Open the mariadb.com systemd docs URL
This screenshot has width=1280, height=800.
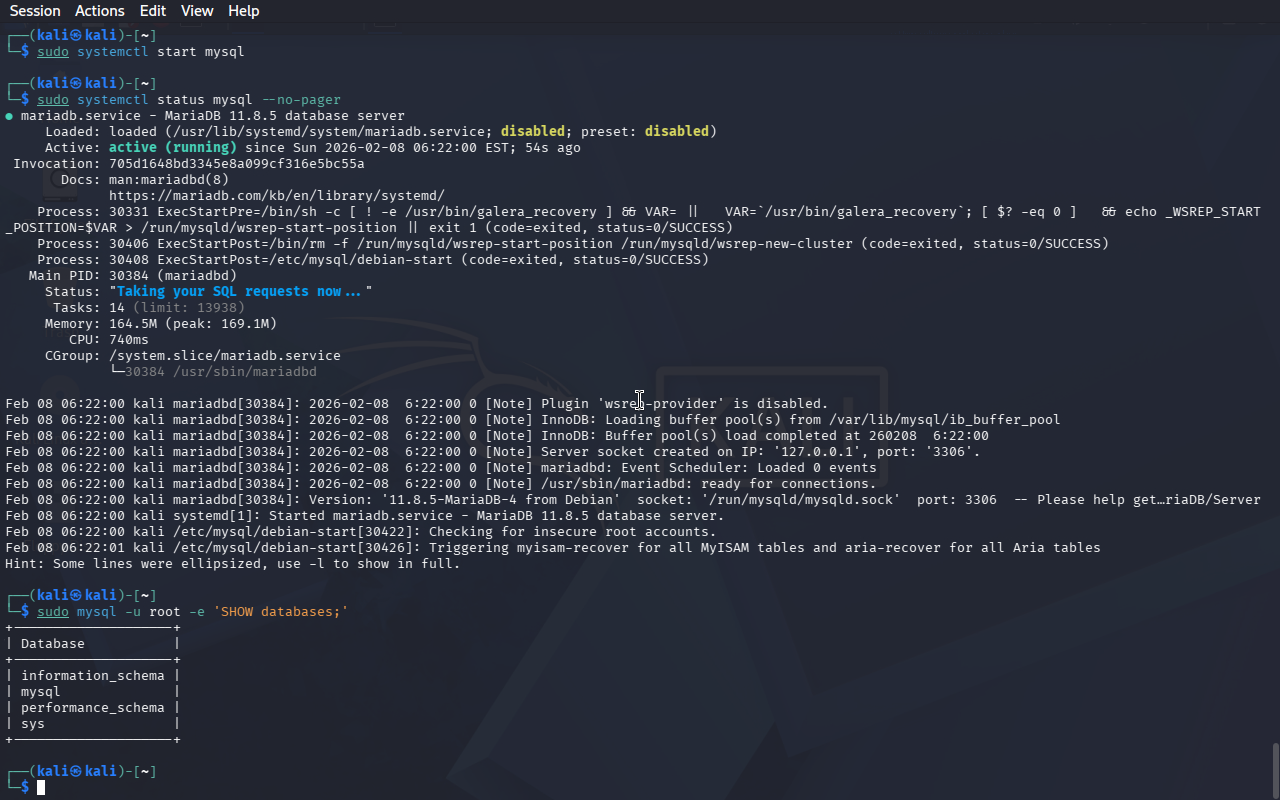[276, 196]
